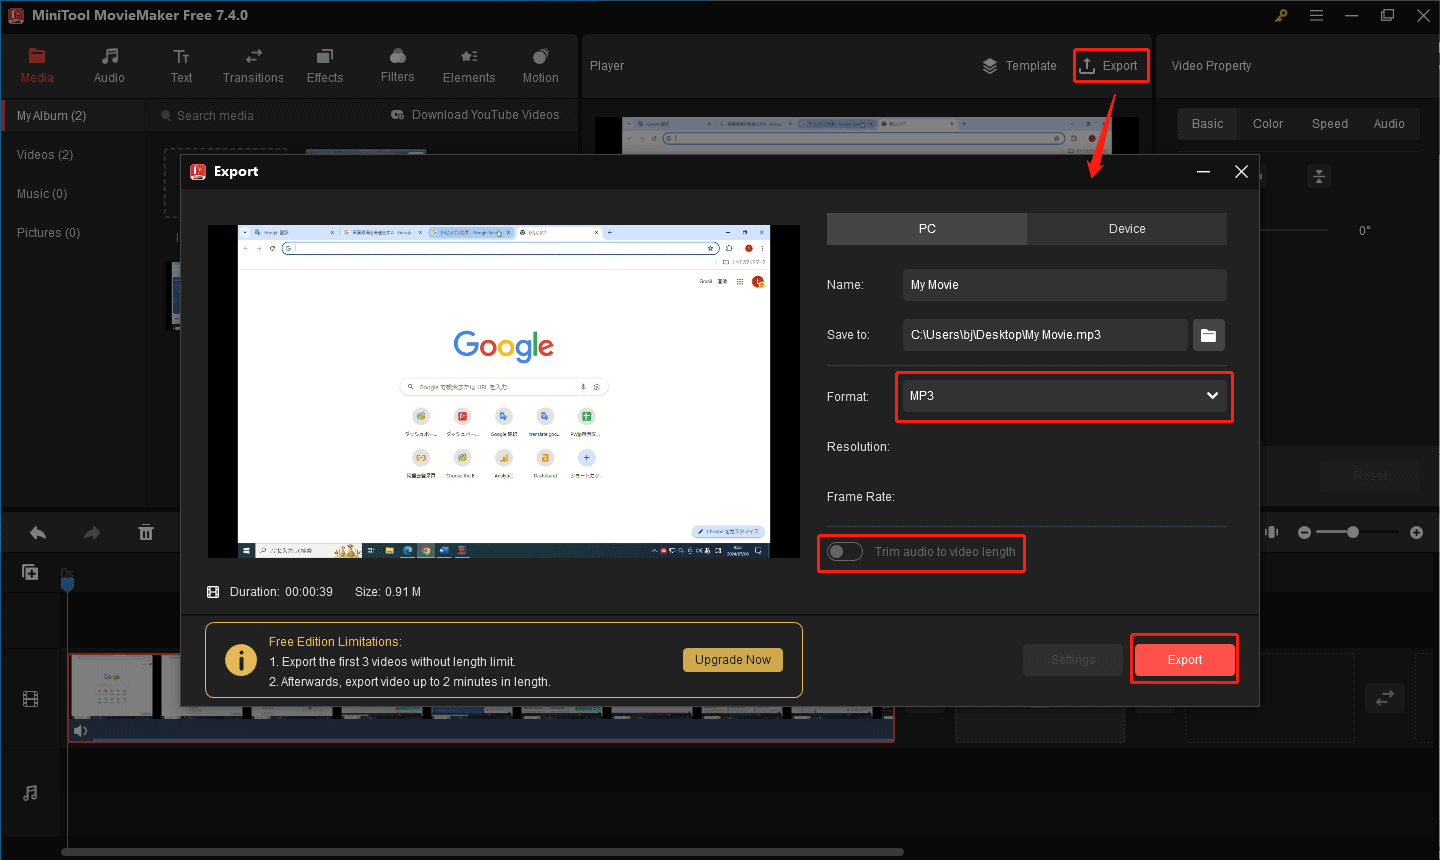Toggle Trim audio to video length
Viewport: 1440px width, 860px height.
[845, 552]
